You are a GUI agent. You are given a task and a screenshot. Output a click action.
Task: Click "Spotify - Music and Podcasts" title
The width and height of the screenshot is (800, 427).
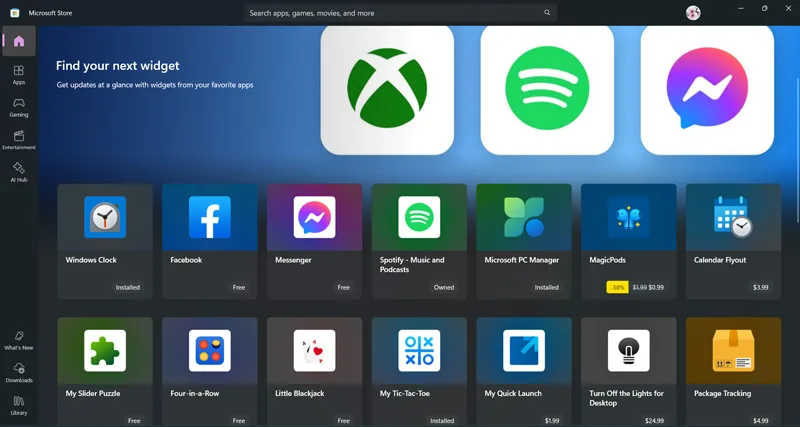click(412, 264)
